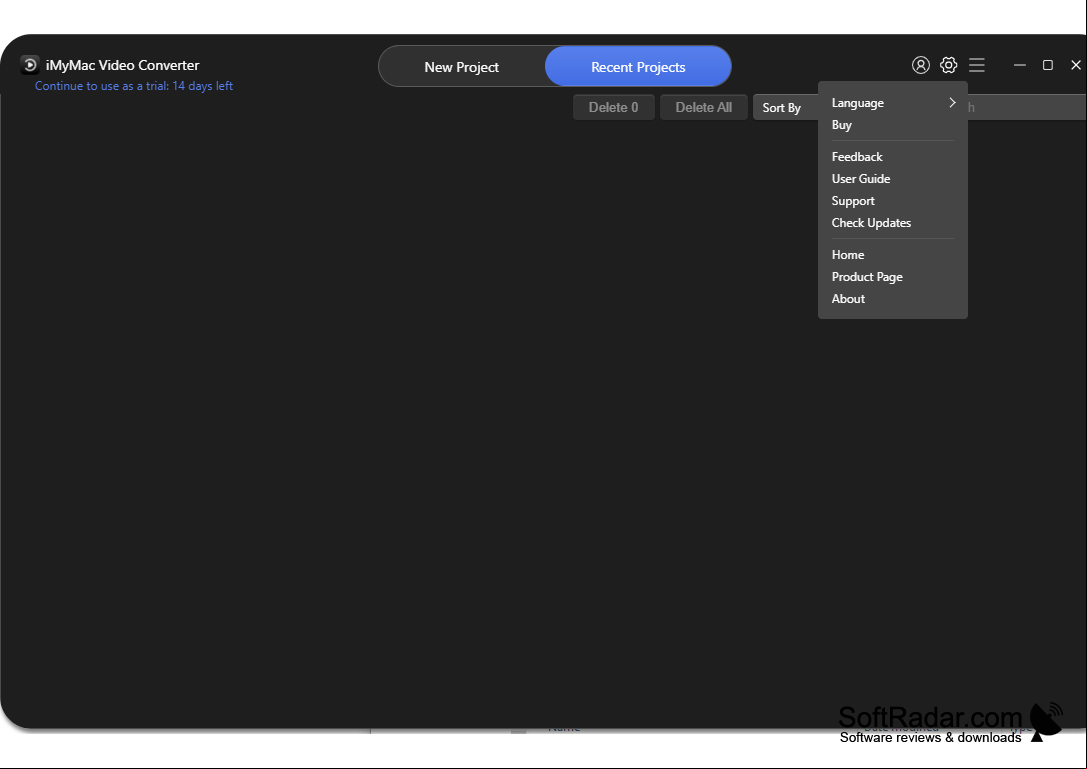Image resolution: width=1087 pixels, height=769 pixels.
Task: Switch to the Recent Projects tab
Action: [x=638, y=67]
